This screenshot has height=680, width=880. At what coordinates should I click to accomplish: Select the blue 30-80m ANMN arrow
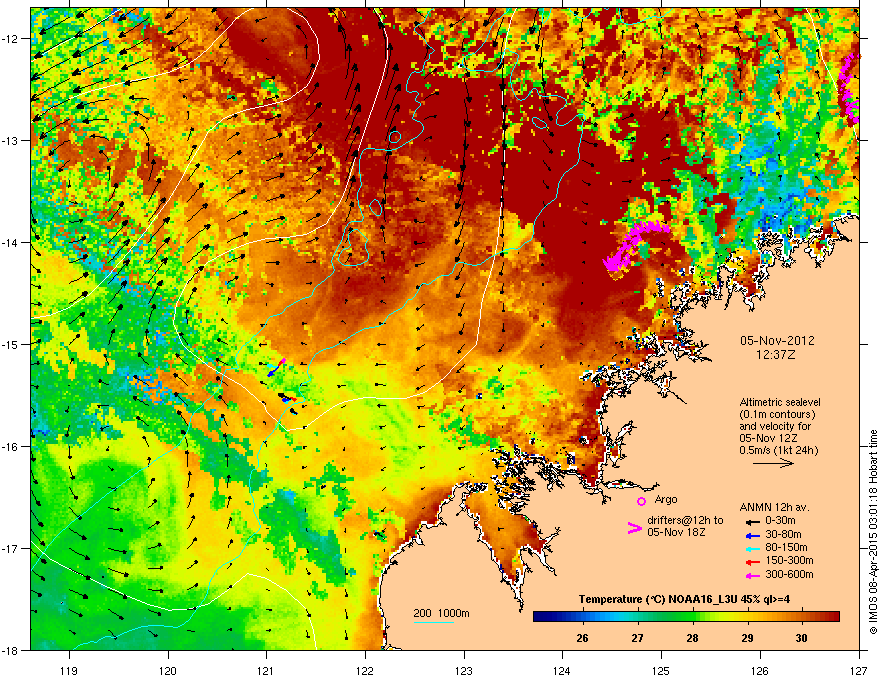(752, 535)
